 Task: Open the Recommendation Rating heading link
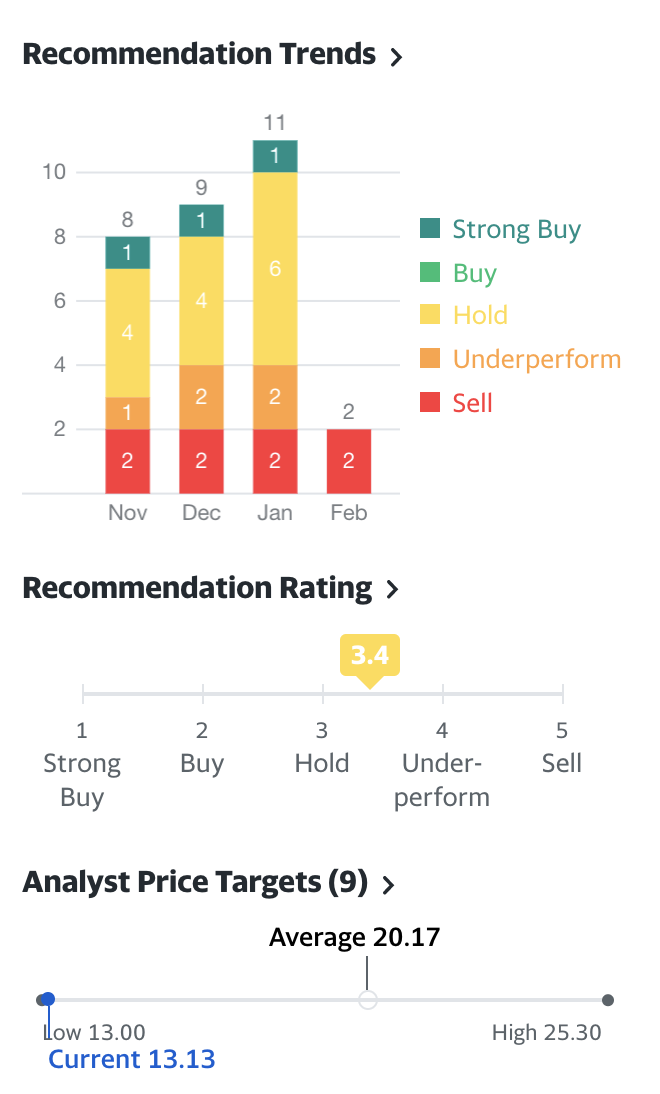pos(197,588)
